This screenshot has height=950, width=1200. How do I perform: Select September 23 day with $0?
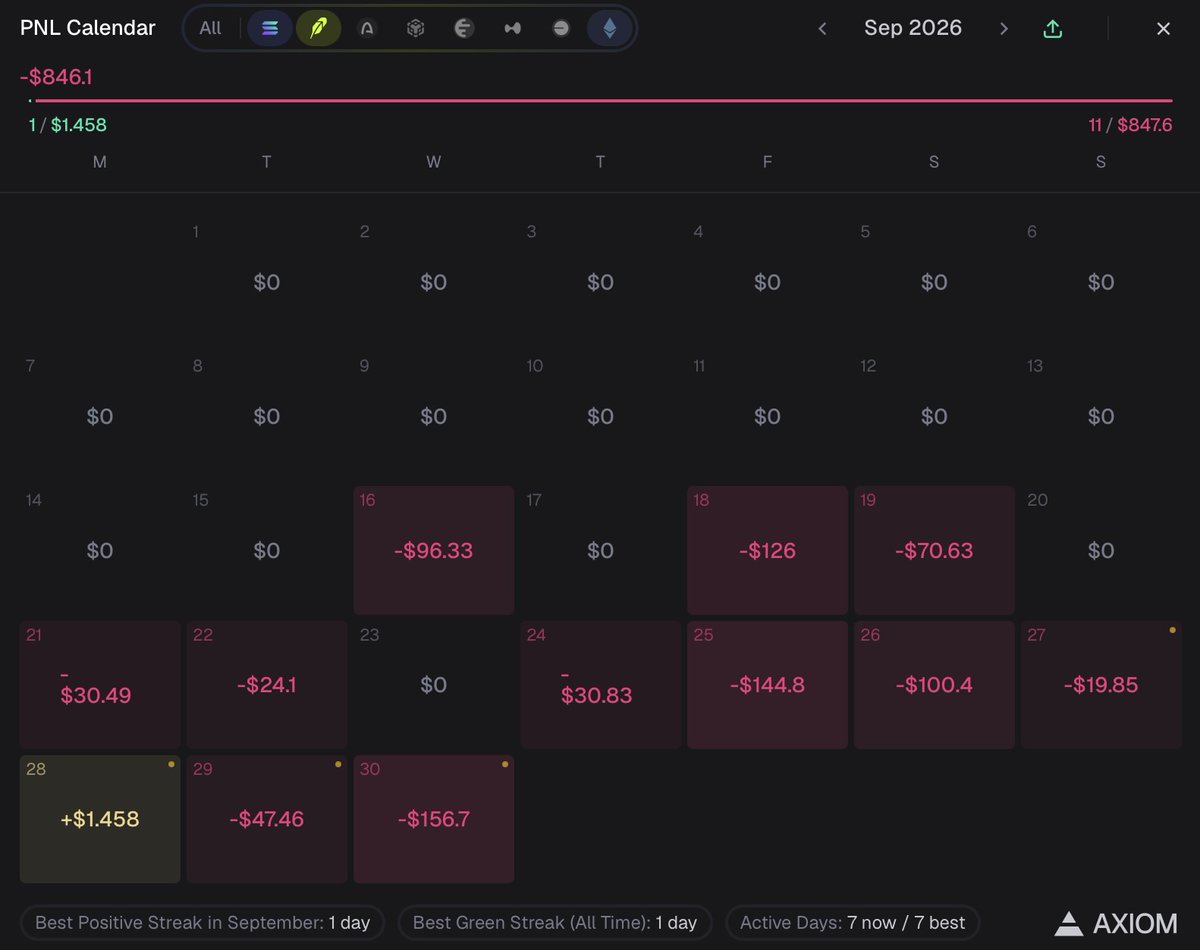pyautogui.click(x=434, y=684)
